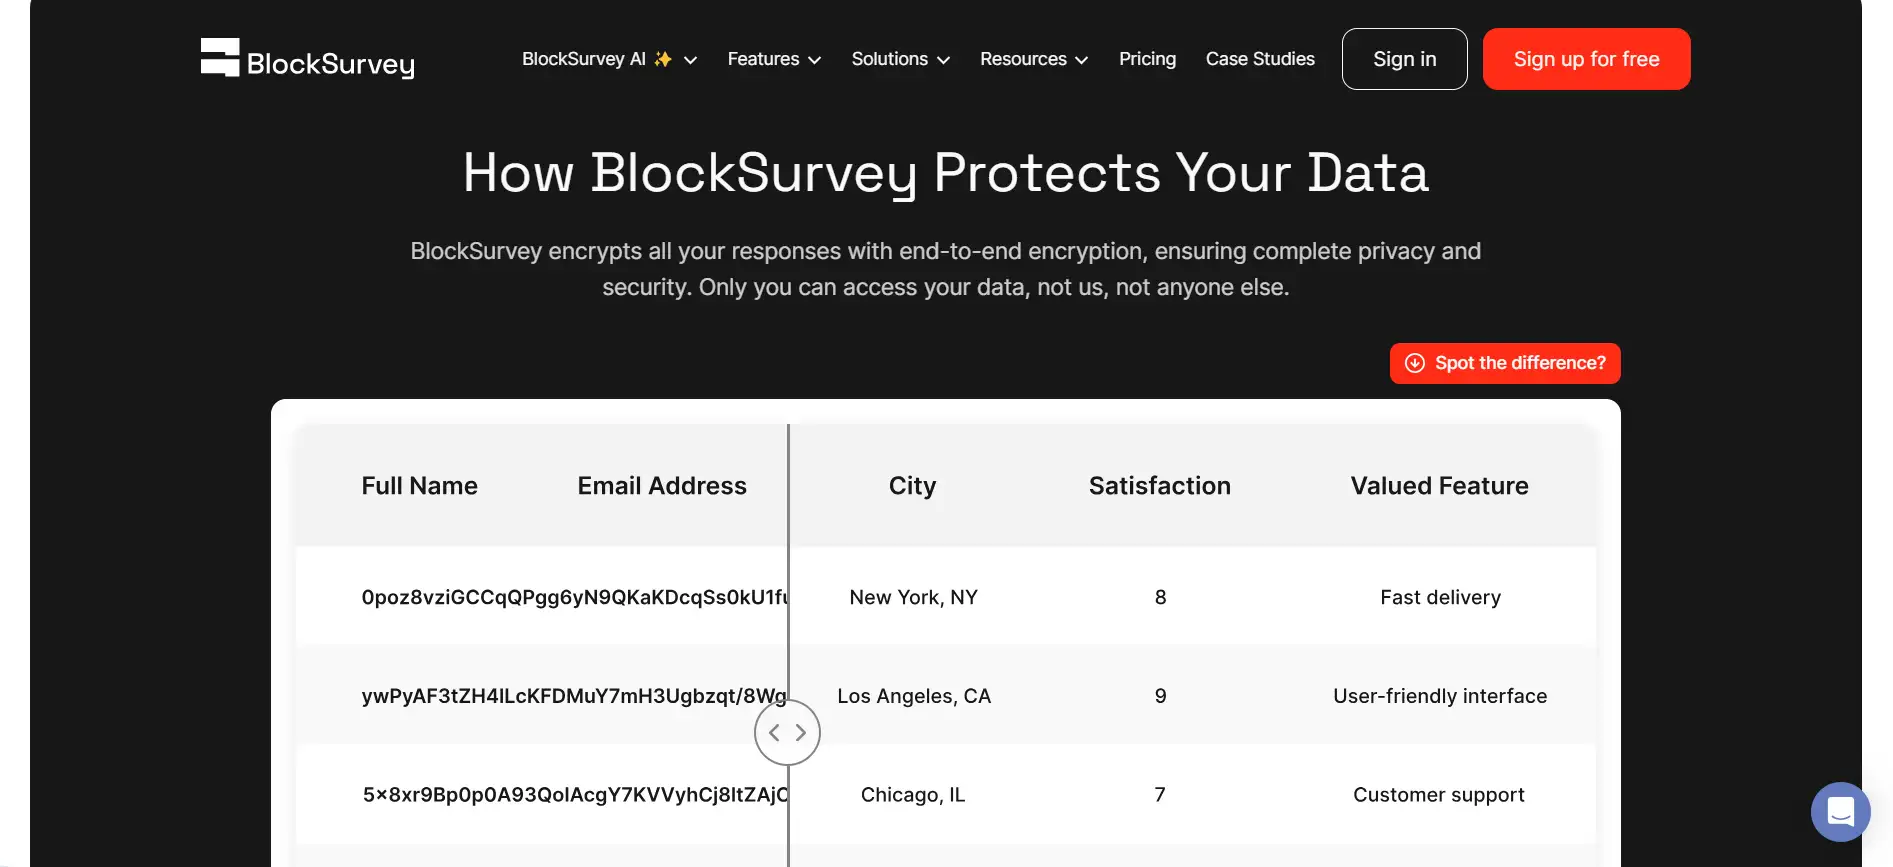The width and height of the screenshot is (1893, 867).
Task: Click the Satisfaction column header
Action: 1159,486
